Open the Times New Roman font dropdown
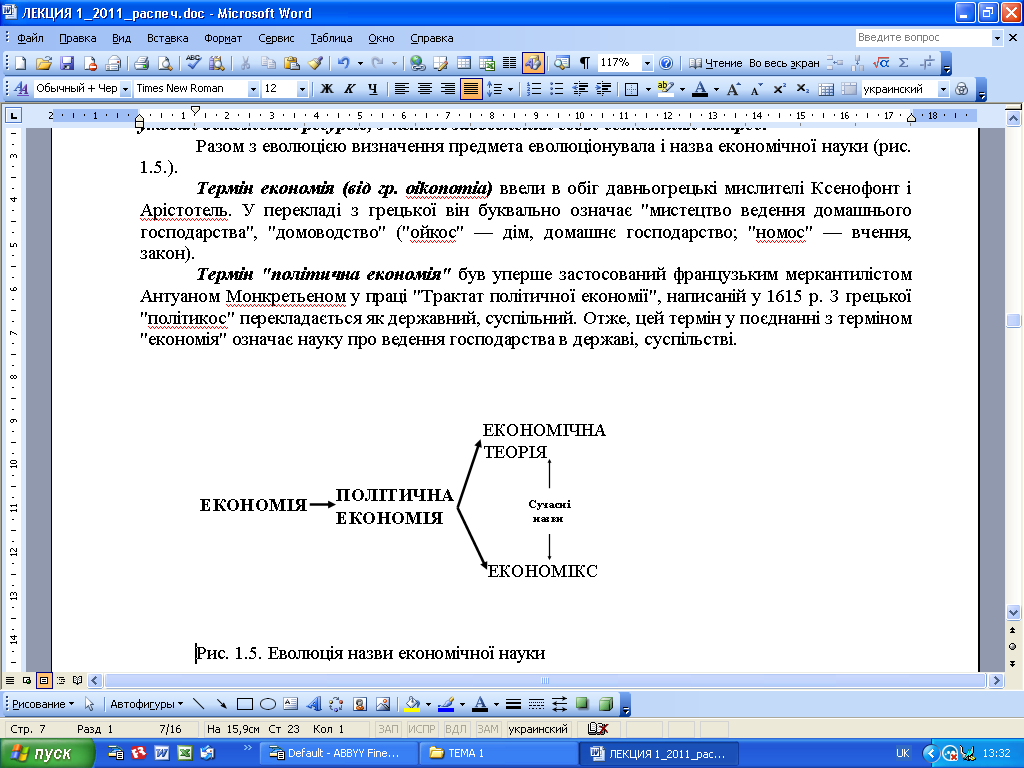Viewport: 1024px width, 768px height. coord(253,89)
